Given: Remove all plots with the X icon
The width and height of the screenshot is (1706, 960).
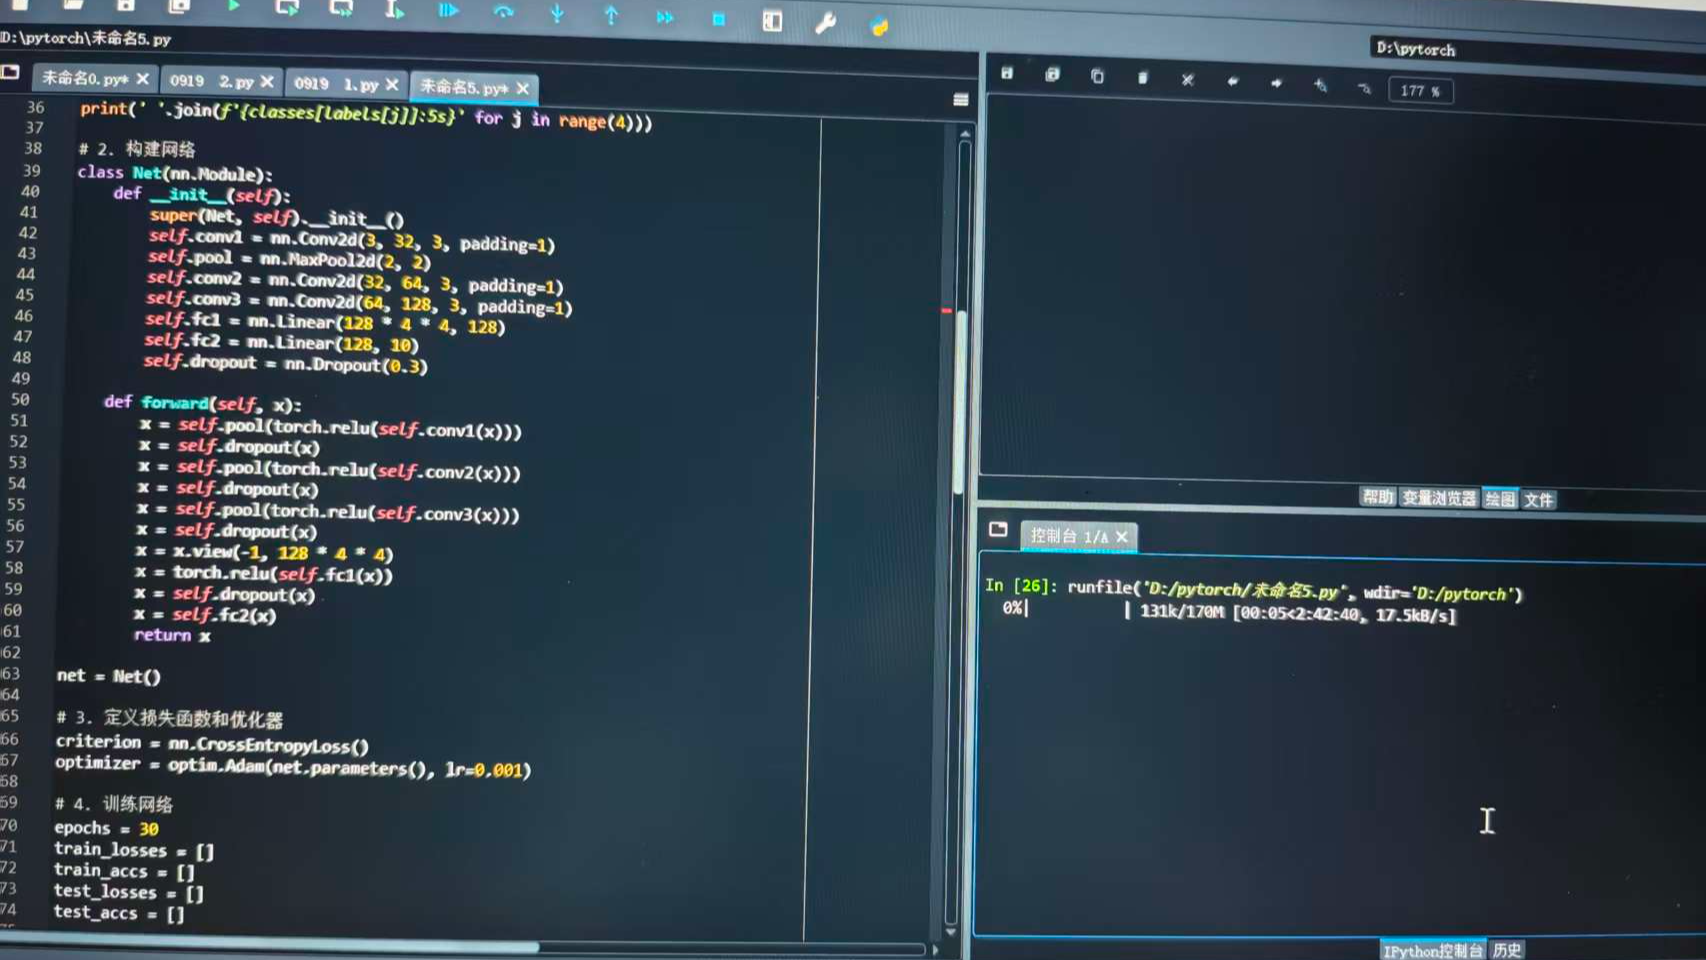Looking at the screenshot, I should [x=1187, y=79].
